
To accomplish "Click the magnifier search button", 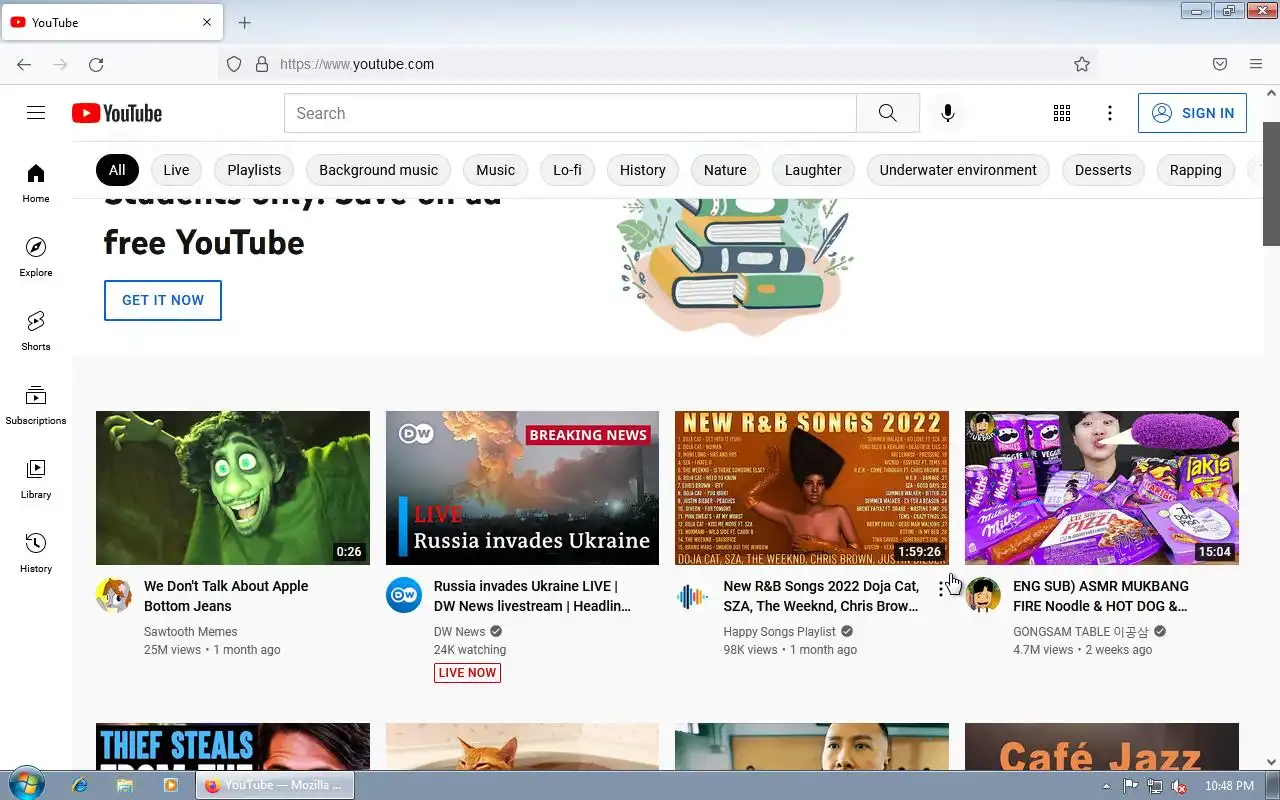I will tap(888, 113).
